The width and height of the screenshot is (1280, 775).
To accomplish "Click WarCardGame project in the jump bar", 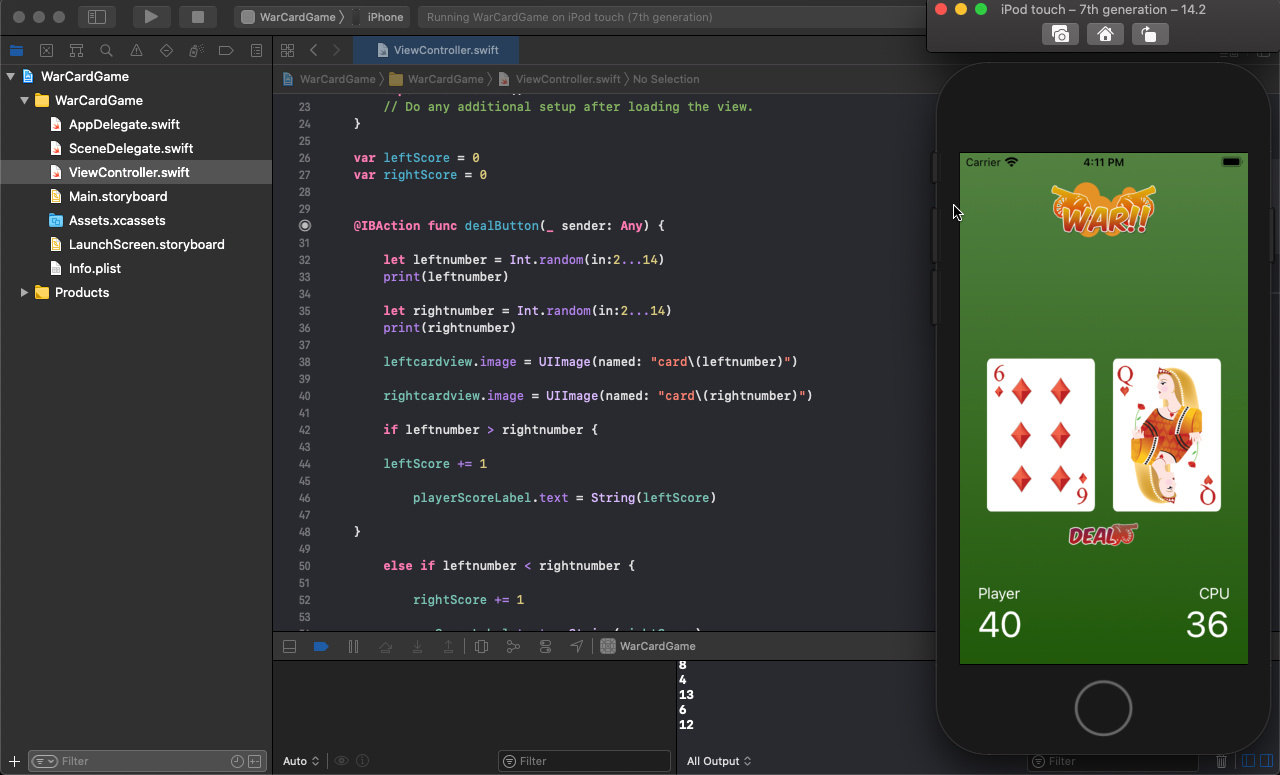I will (329, 79).
